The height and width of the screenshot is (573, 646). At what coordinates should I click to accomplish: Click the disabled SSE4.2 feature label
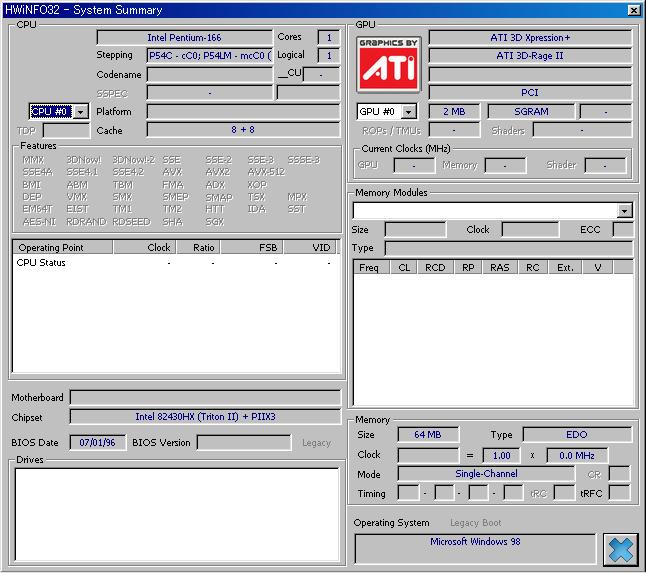coord(128,172)
